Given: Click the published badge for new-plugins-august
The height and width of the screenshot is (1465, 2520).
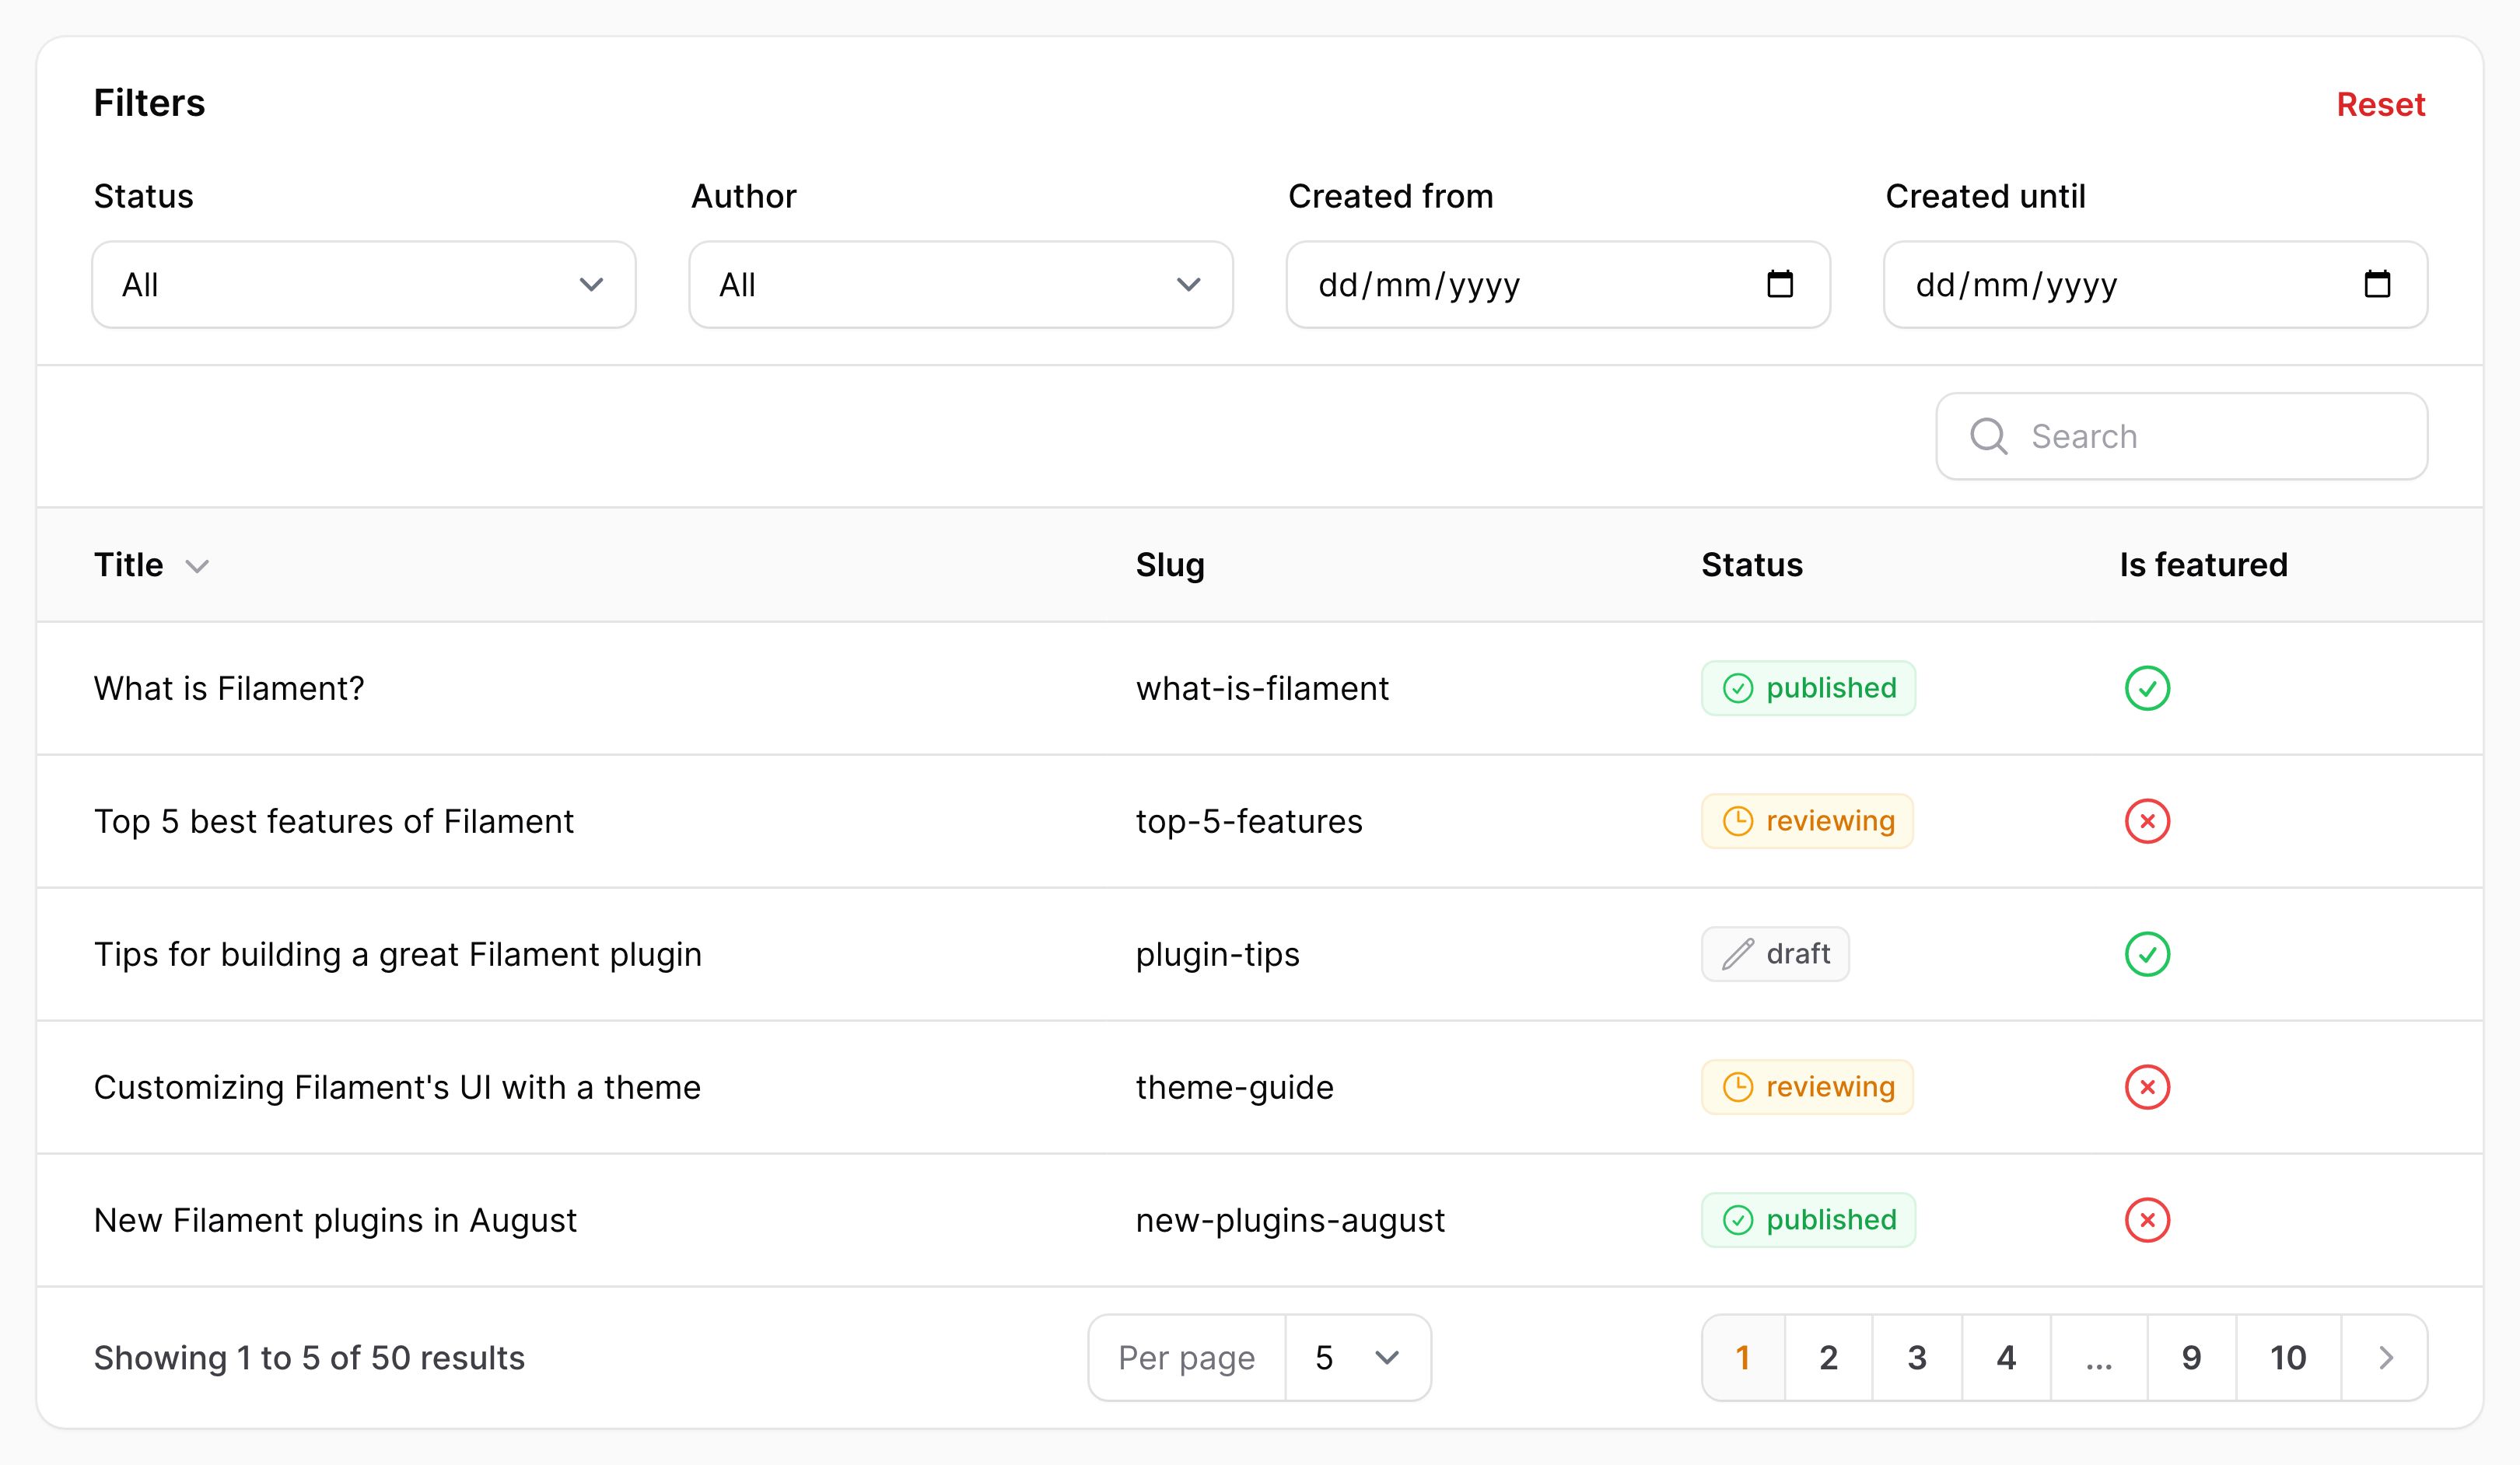Looking at the screenshot, I should [x=1808, y=1220].
